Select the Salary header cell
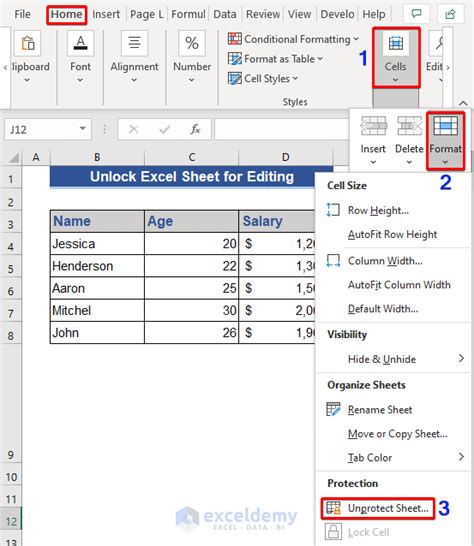 (x=277, y=221)
